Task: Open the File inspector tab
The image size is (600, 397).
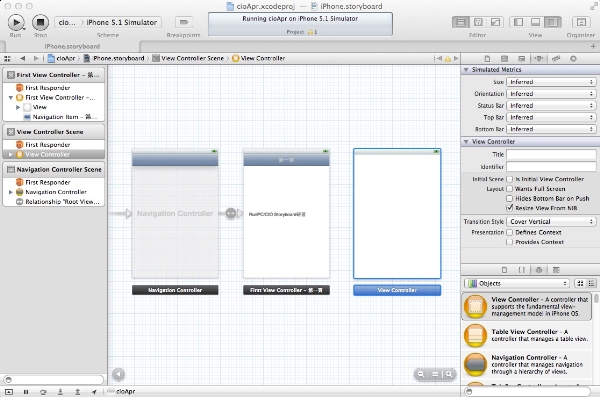Action: pos(487,59)
